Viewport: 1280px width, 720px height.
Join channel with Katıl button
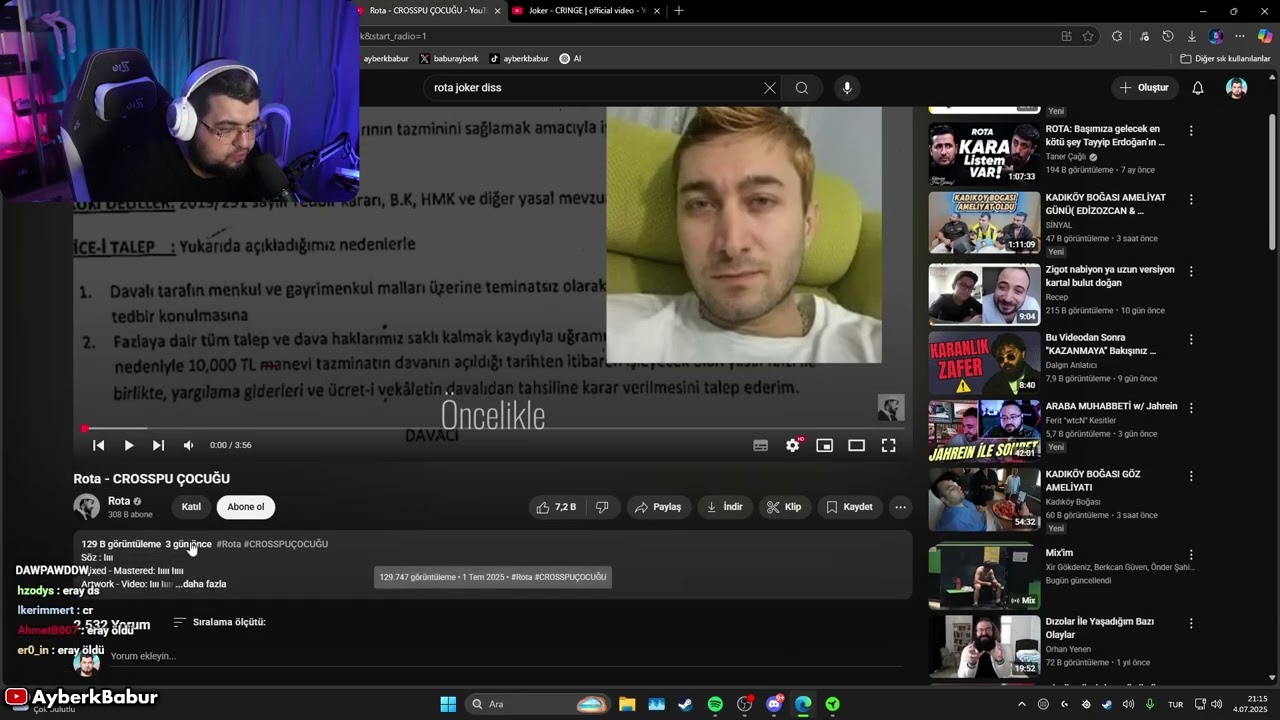click(x=191, y=507)
